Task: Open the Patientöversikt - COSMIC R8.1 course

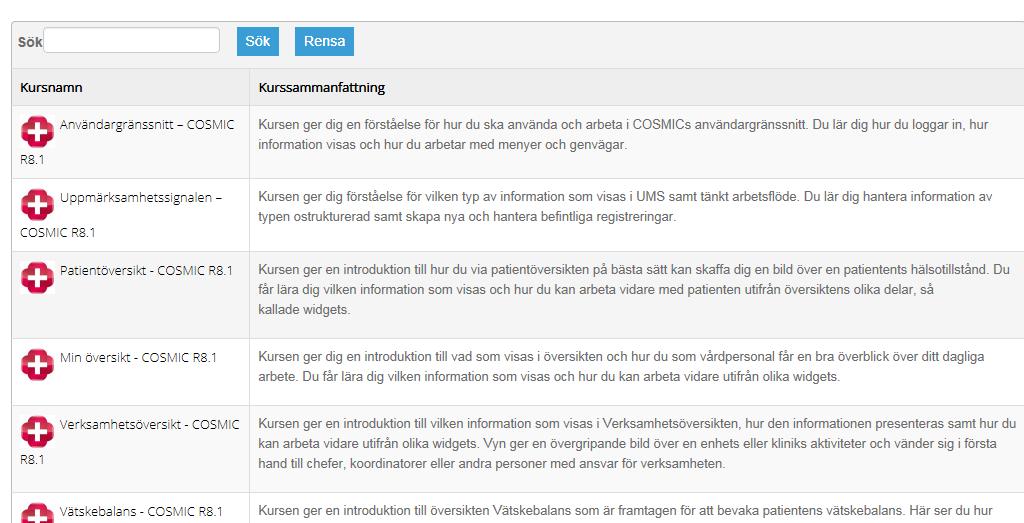Action: pos(146,270)
